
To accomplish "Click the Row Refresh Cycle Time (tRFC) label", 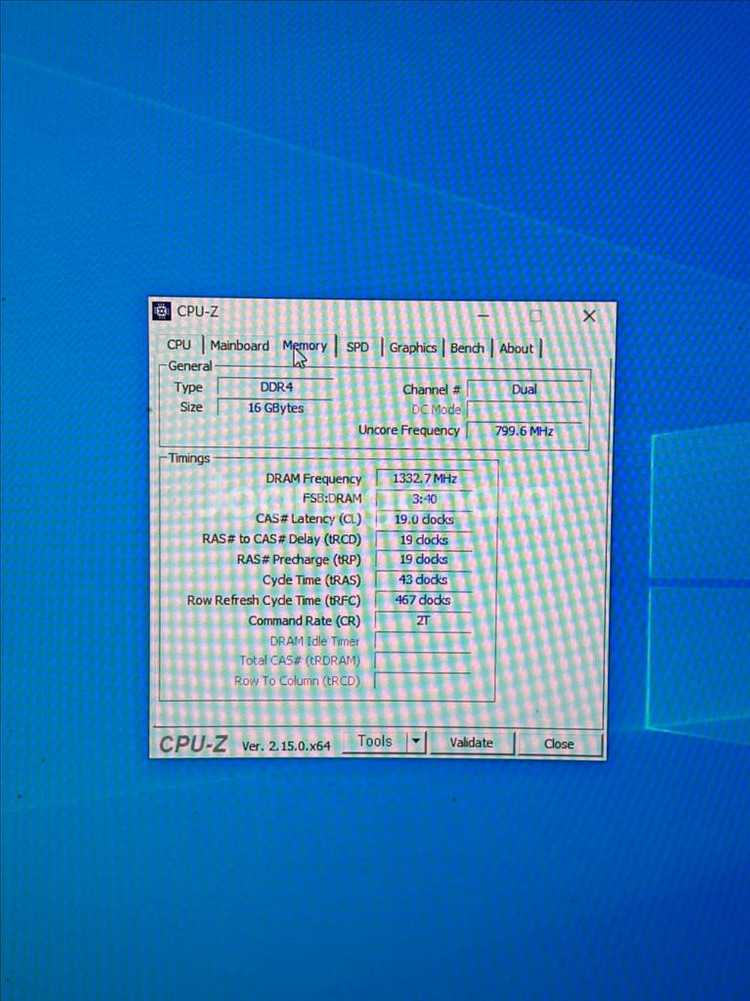I will 274,601.
